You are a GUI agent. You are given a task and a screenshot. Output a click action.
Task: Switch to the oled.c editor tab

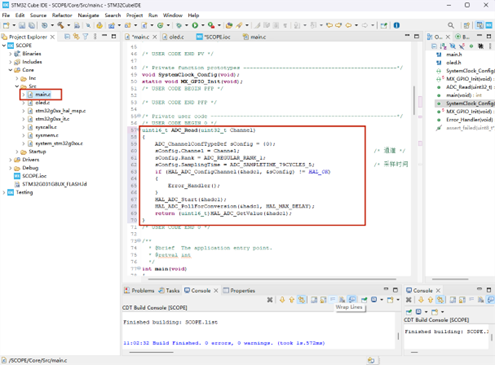[173, 37]
